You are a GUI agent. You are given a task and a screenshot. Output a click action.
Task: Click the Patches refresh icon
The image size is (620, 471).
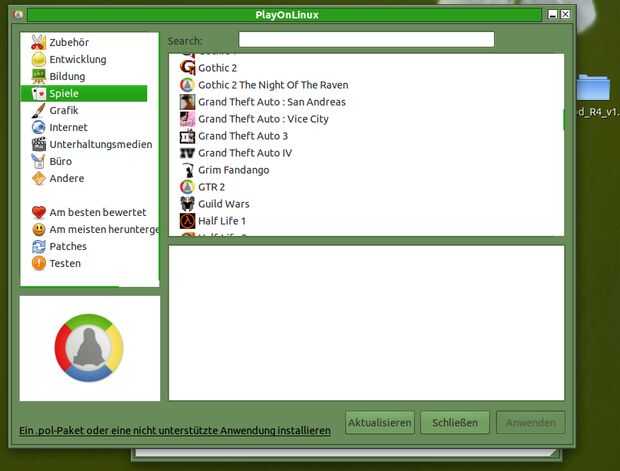pyautogui.click(x=38, y=246)
